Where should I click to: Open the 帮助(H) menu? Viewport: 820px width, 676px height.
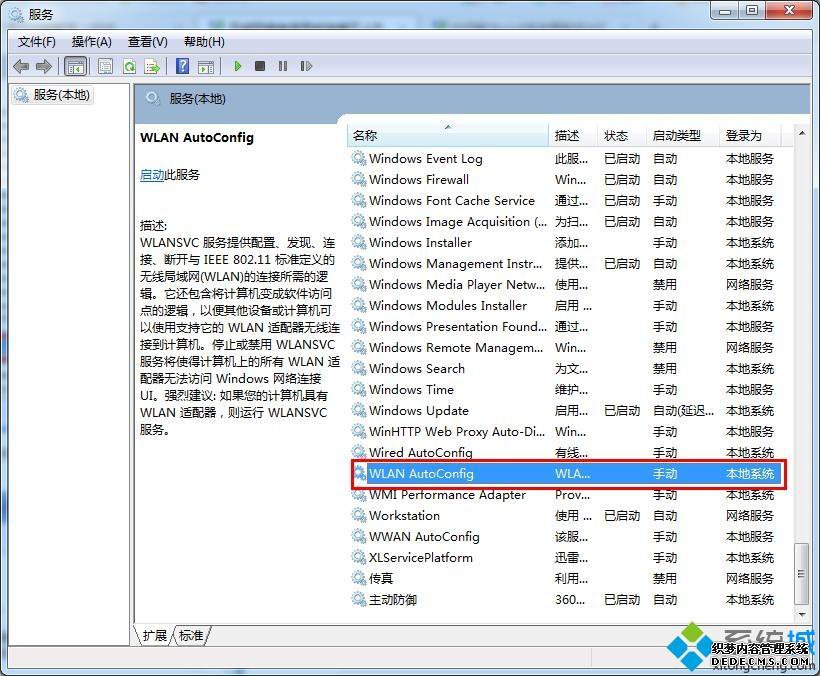click(204, 42)
